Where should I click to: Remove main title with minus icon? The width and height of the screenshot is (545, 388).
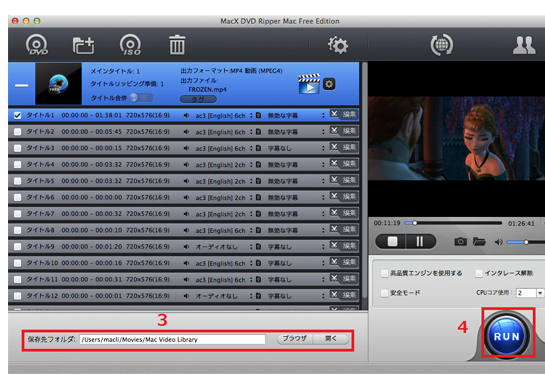coord(22,86)
